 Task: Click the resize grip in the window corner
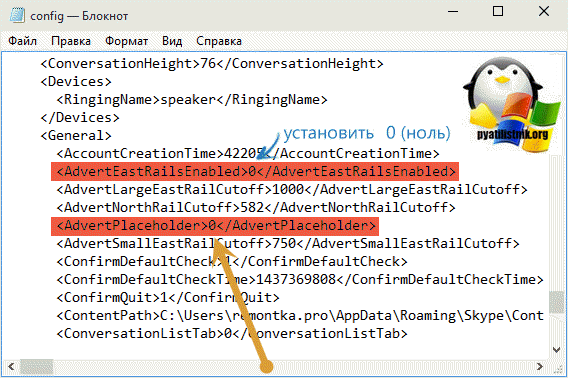558,368
